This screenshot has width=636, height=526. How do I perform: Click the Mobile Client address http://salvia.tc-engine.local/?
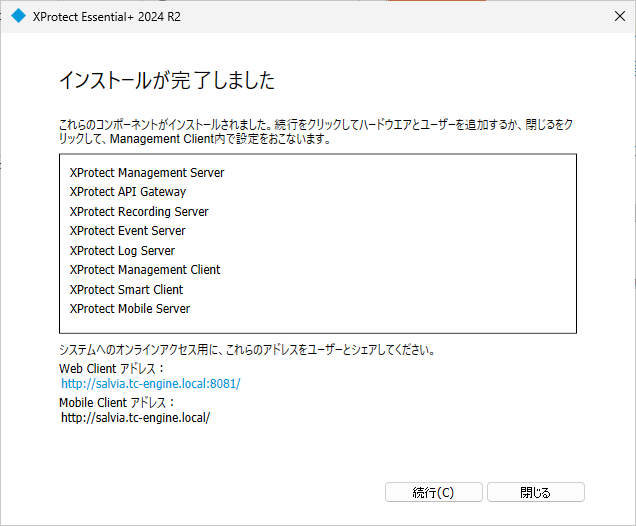coord(135,418)
